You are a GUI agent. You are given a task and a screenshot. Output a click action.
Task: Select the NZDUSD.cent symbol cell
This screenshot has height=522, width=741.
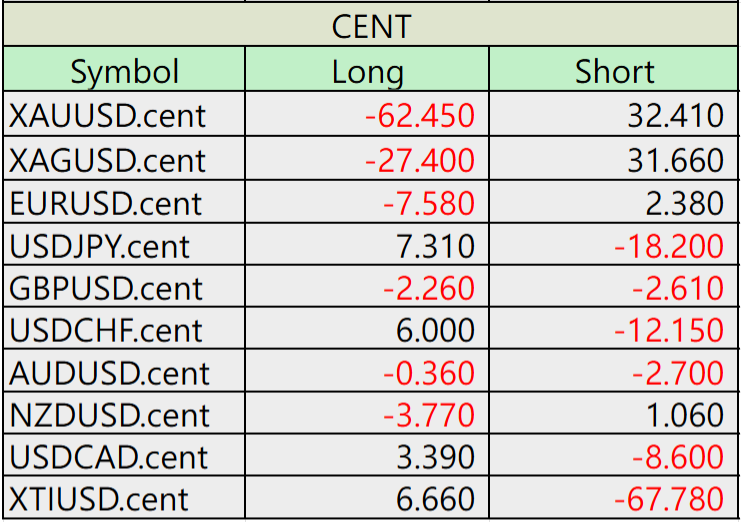[124, 413]
